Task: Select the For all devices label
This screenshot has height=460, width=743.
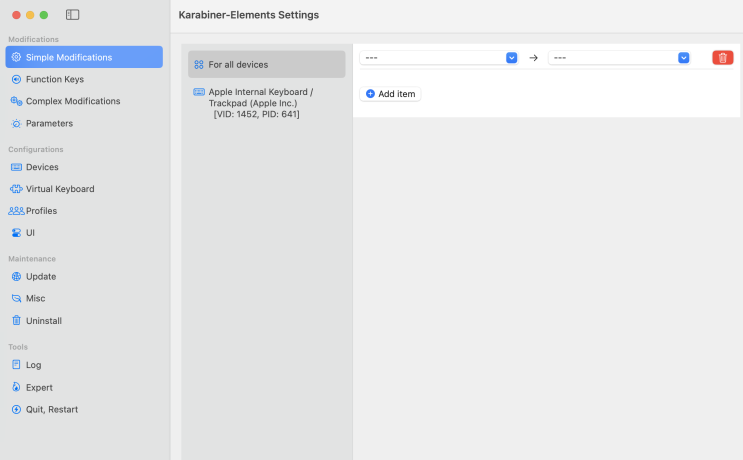Action: coord(238,64)
